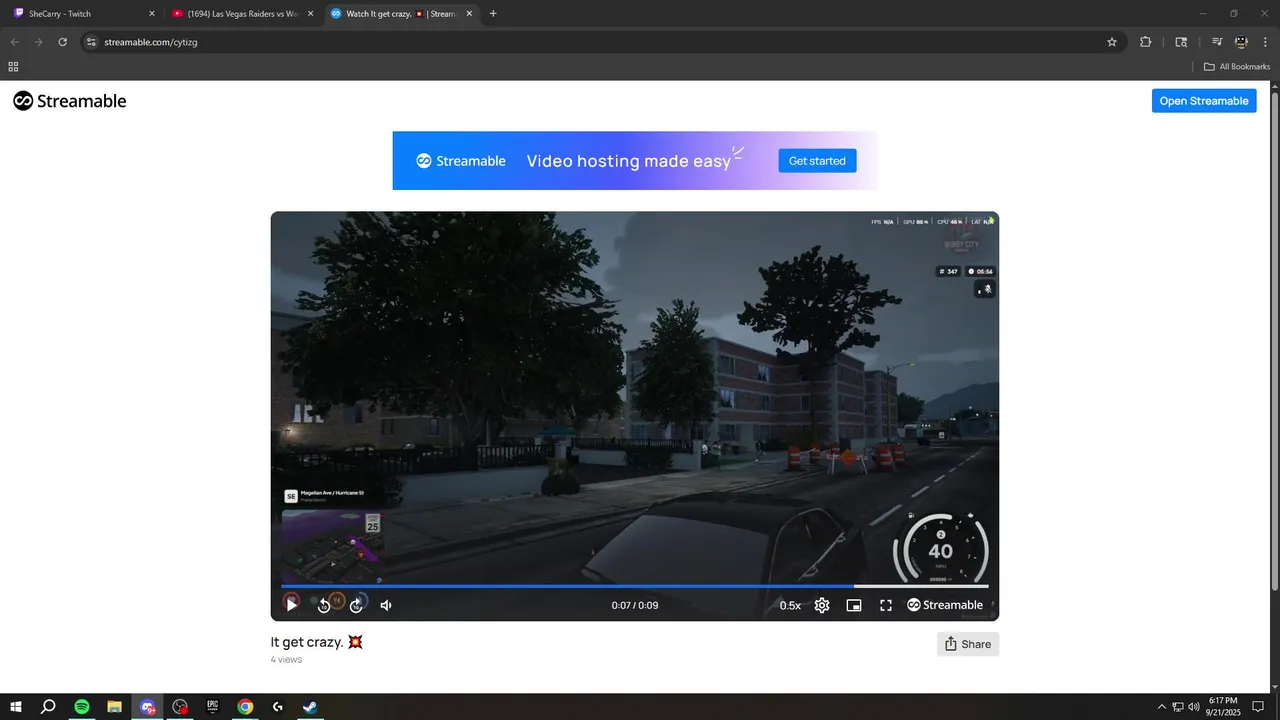Play the Streamable video
The width and height of the screenshot is (1280, 720).
(x=292, y=605)
